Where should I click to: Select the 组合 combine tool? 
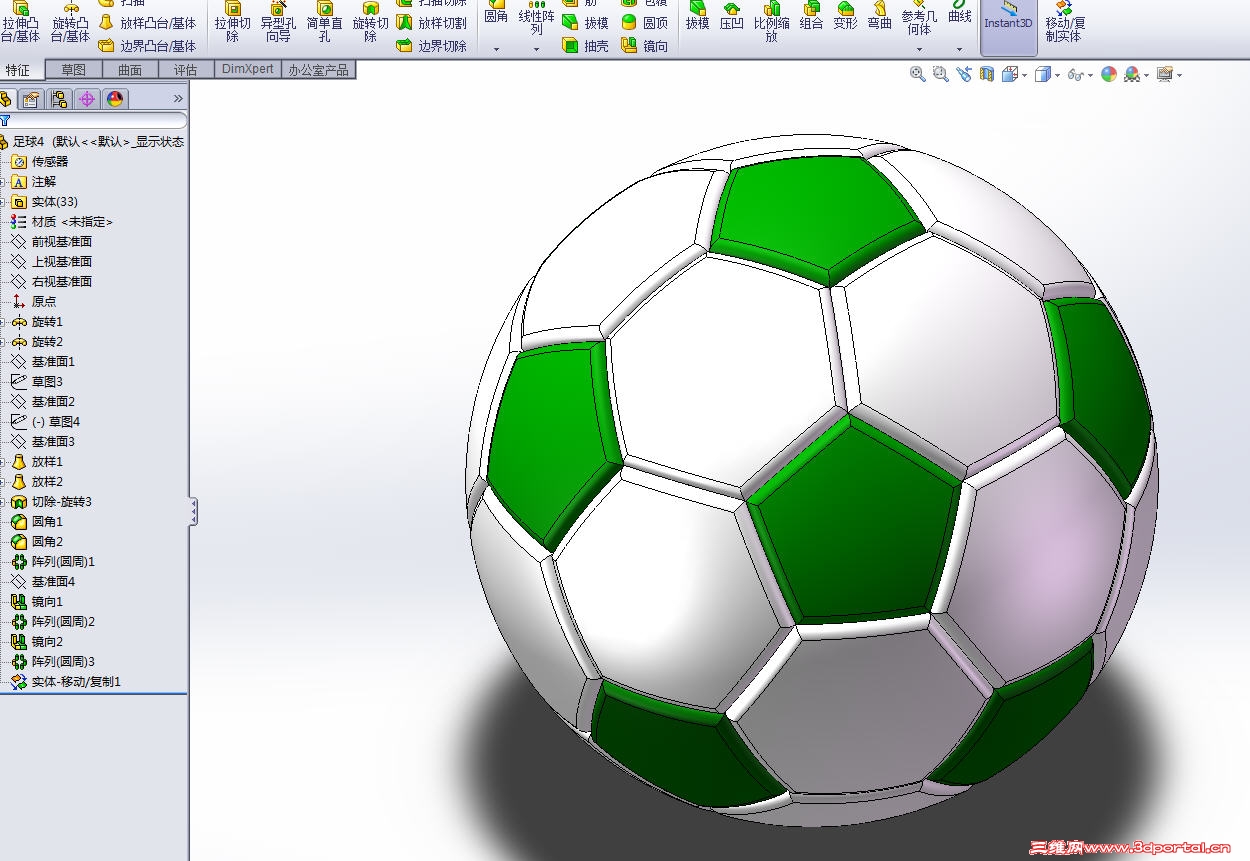(811, 16)
